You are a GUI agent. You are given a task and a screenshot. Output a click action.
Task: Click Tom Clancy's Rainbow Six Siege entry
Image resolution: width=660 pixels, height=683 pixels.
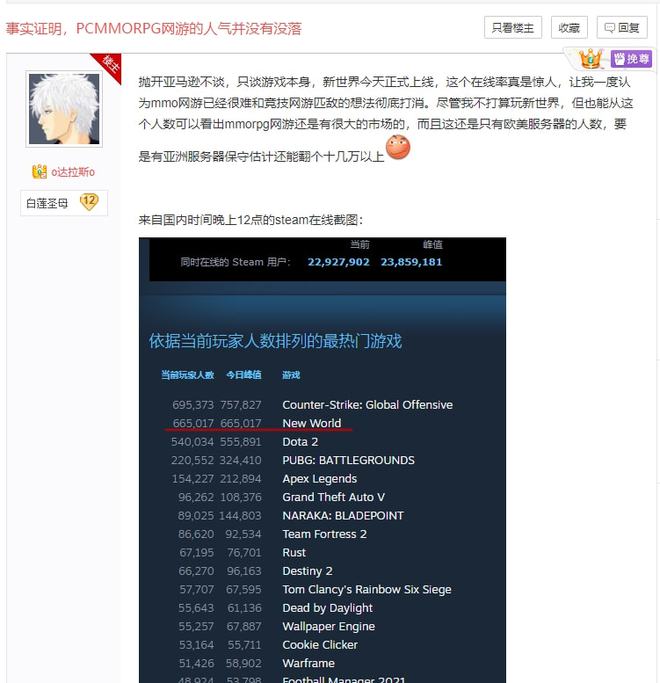[x=367, y=589]
